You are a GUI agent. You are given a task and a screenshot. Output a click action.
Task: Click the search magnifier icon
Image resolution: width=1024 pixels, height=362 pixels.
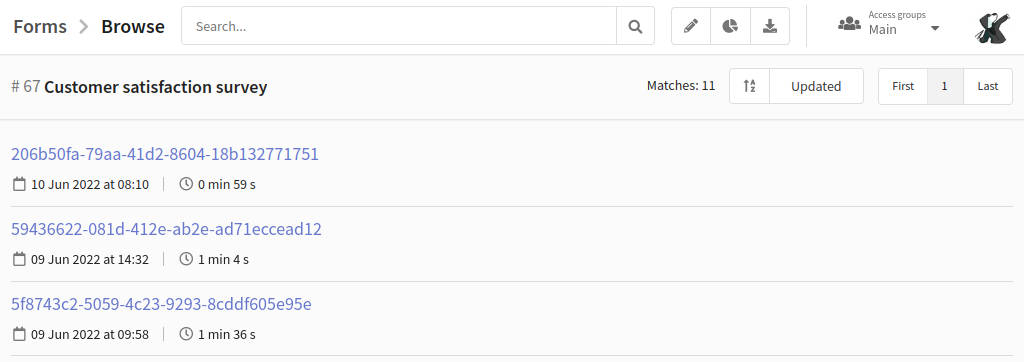[635, 26]
